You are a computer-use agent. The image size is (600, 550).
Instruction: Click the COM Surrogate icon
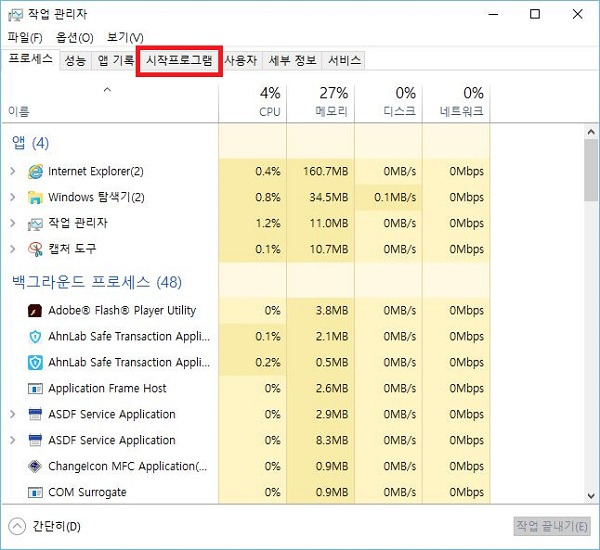tap(35, 492)
